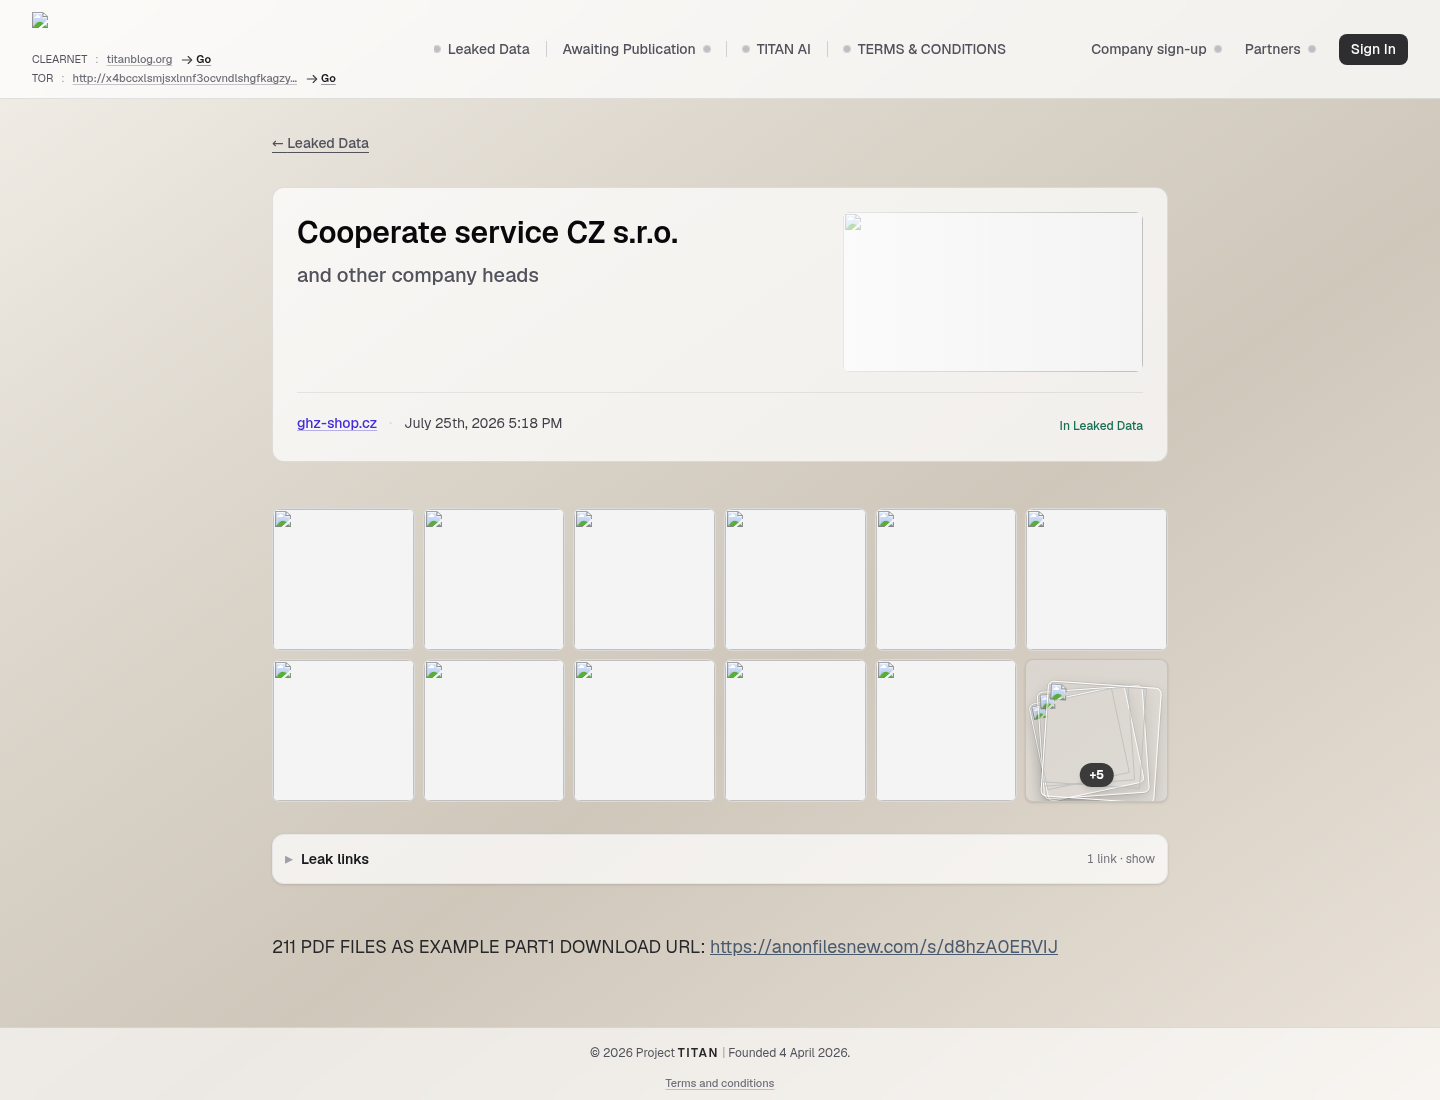
Task: Click the heading "Cooperate service CZ s.r.o."
Action: [487, 232]
